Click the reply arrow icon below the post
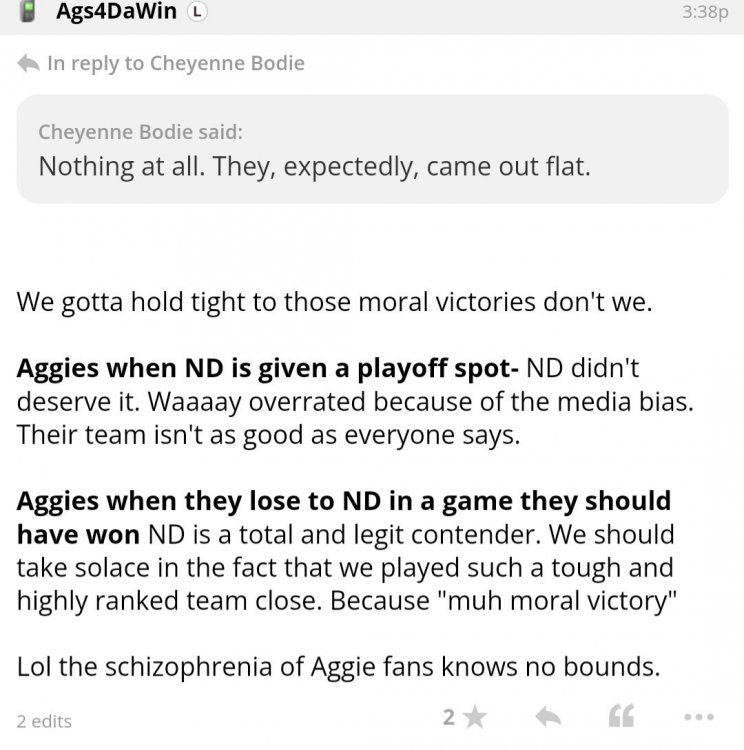This screenshot has height=750, width=744. 547,716
